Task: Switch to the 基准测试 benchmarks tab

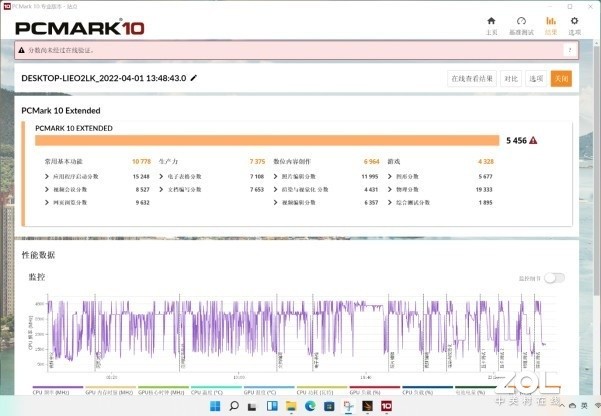Action: 521,26
